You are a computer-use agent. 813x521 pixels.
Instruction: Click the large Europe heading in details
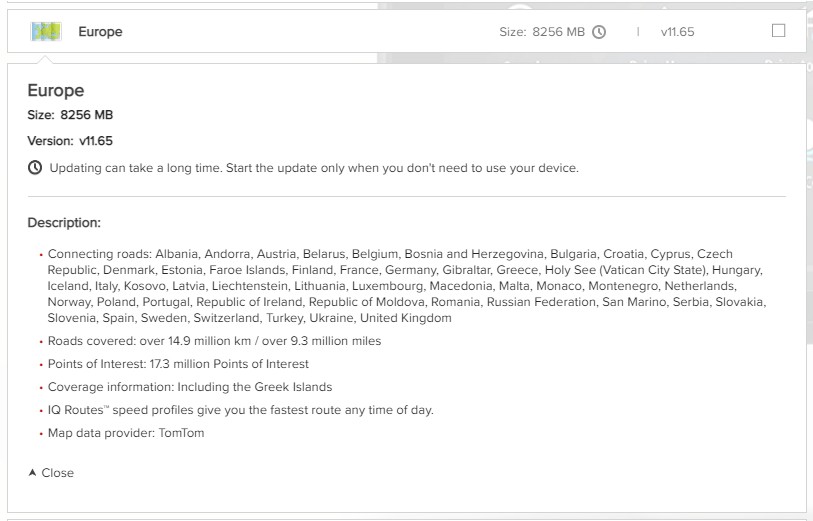[56, 90]
